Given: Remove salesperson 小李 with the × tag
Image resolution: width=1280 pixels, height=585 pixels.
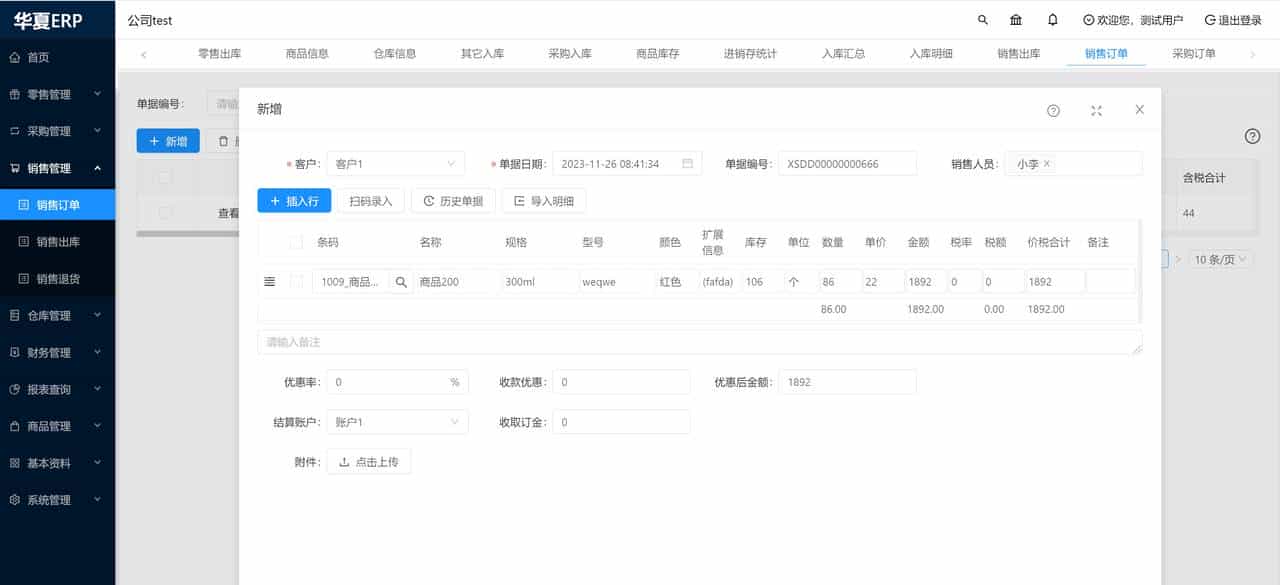Looking at the screenshot, I should tap(1046, 162).
